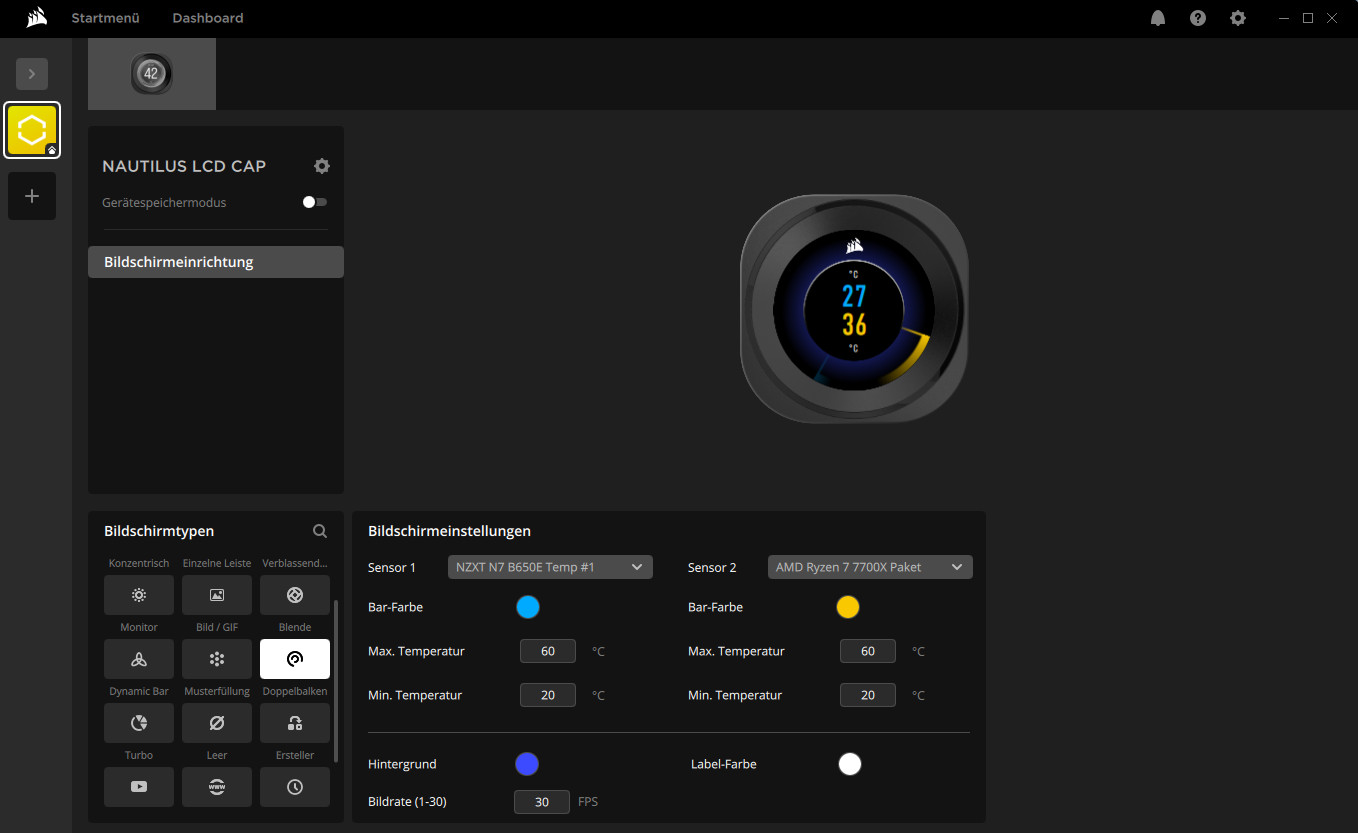Open the Bildschirmeinrichtung section
1358x833 pixels.
click(x=216, y=262)
